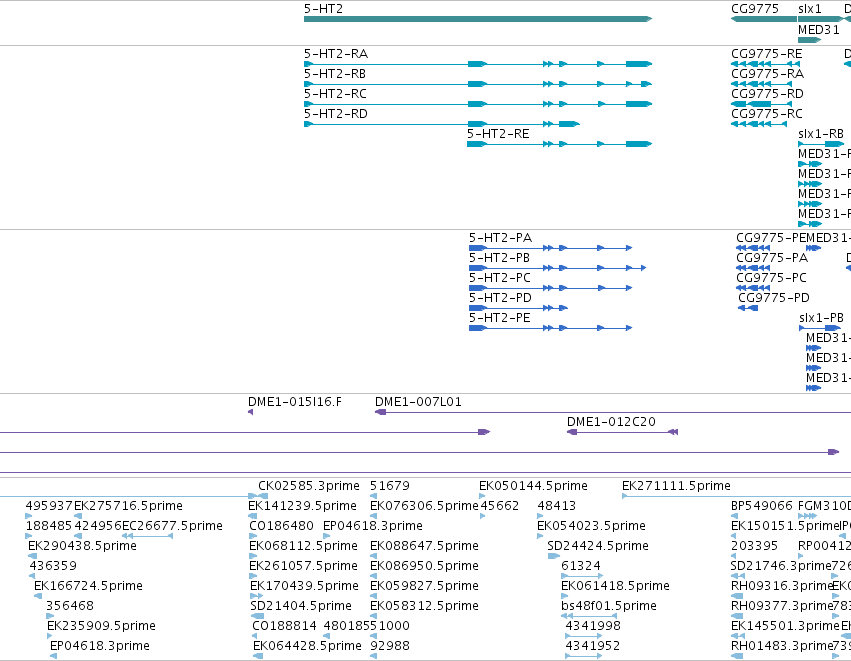This screenshot has height=661, width=851.
Task: Select the slx1-PB protein label
Action: (x=822, y=319)
